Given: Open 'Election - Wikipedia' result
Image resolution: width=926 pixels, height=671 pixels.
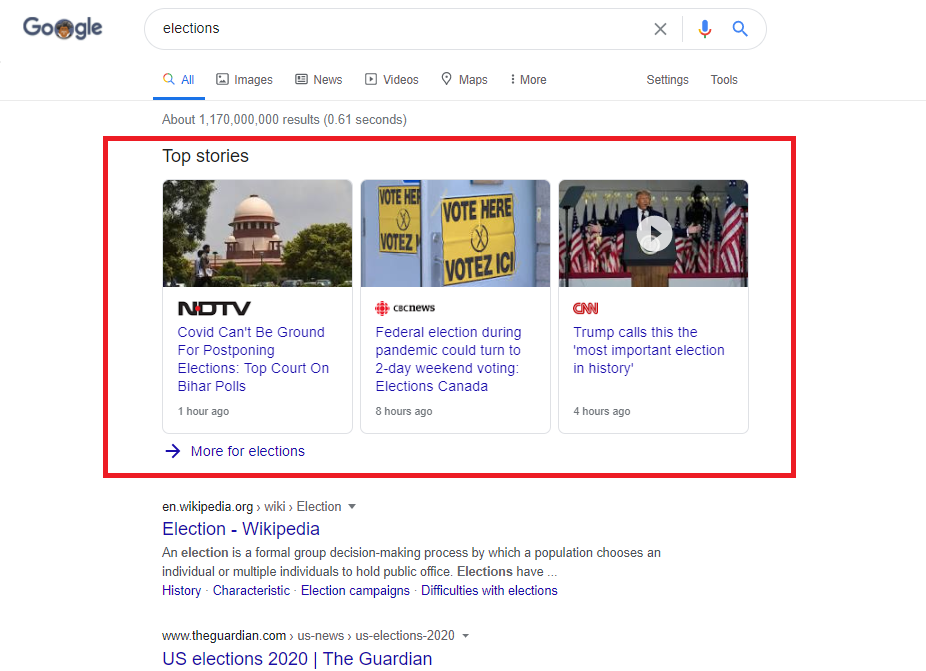Looking at the screenshot, I should [x=241, y=529].
